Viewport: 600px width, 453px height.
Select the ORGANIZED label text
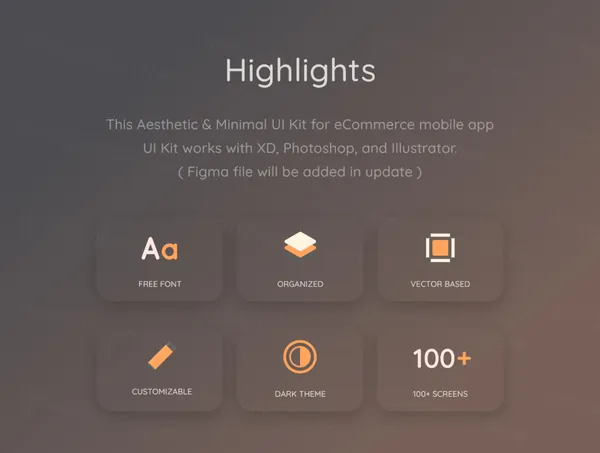[300, 284]
